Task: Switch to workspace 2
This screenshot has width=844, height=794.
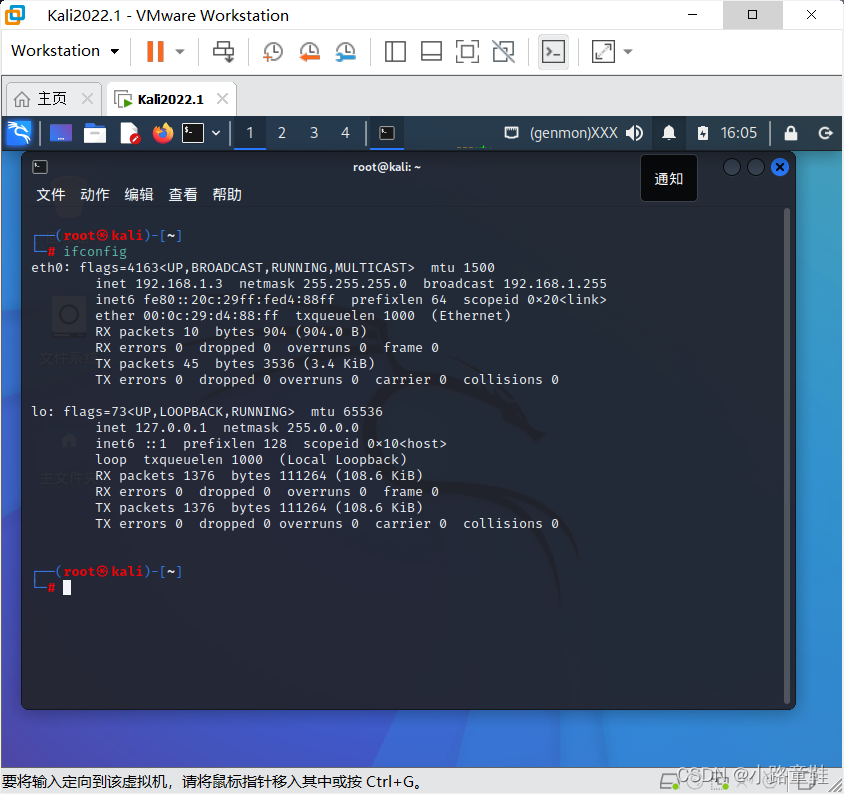Action: coord(282,133)
